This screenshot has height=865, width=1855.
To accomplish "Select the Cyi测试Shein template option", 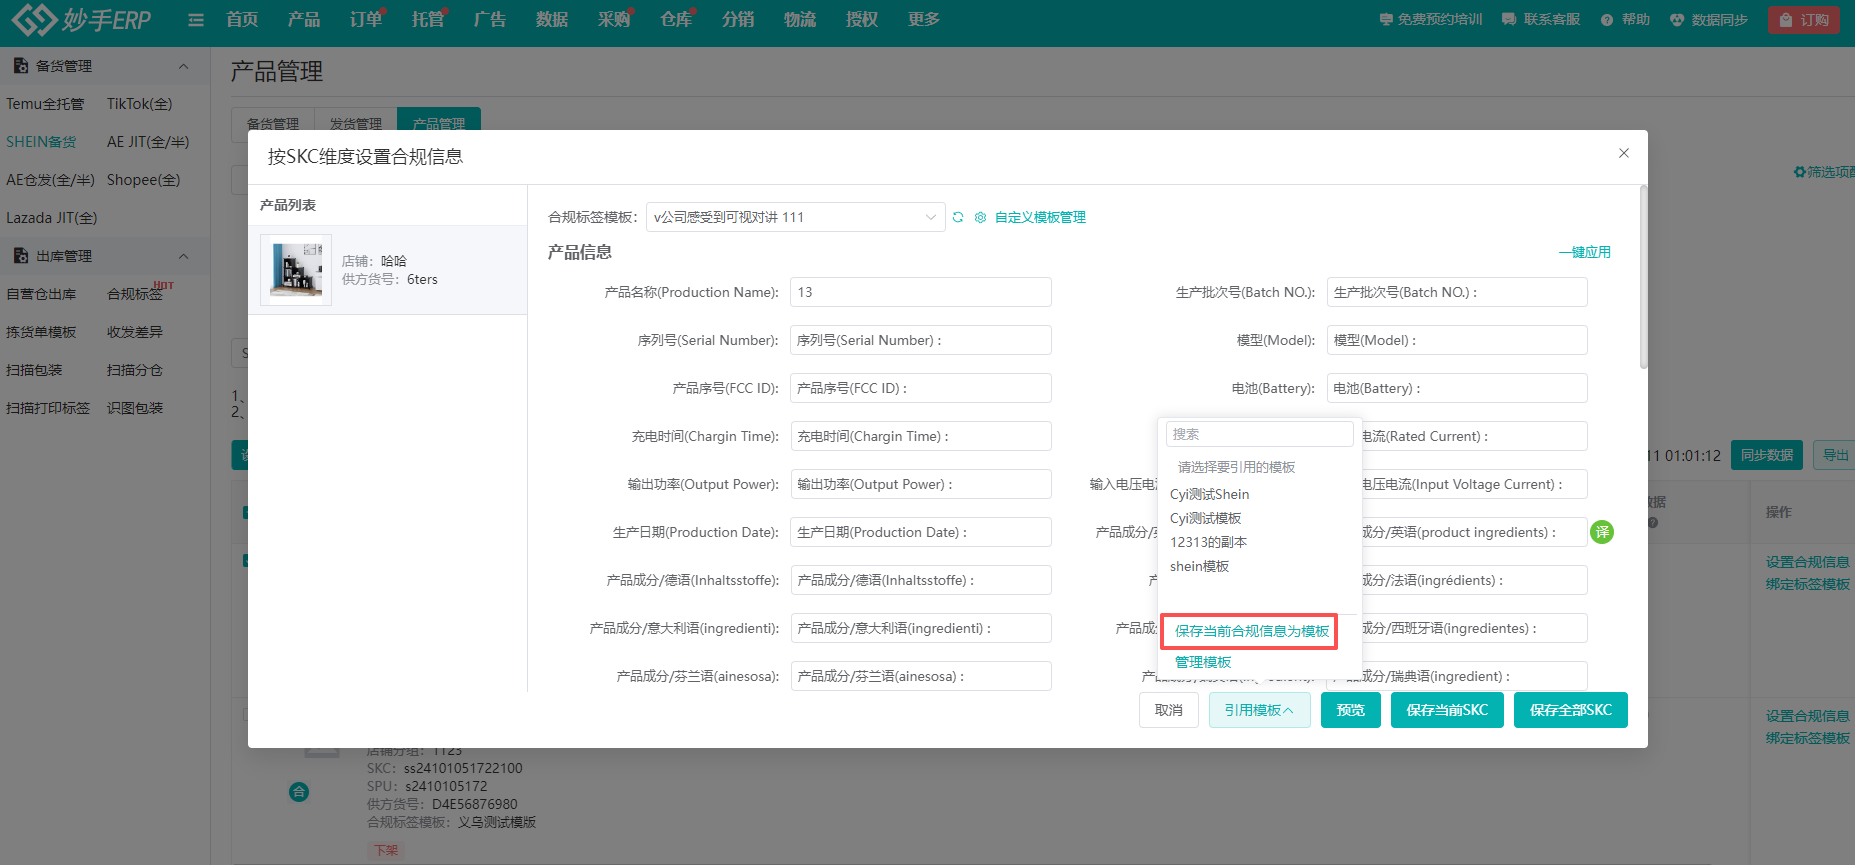I will (1209, 494).
